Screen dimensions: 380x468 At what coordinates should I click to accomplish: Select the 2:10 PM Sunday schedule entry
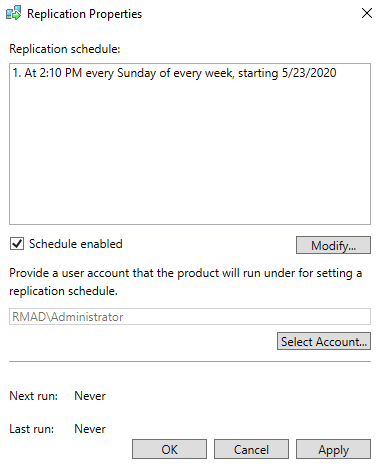tap(174, 73)
